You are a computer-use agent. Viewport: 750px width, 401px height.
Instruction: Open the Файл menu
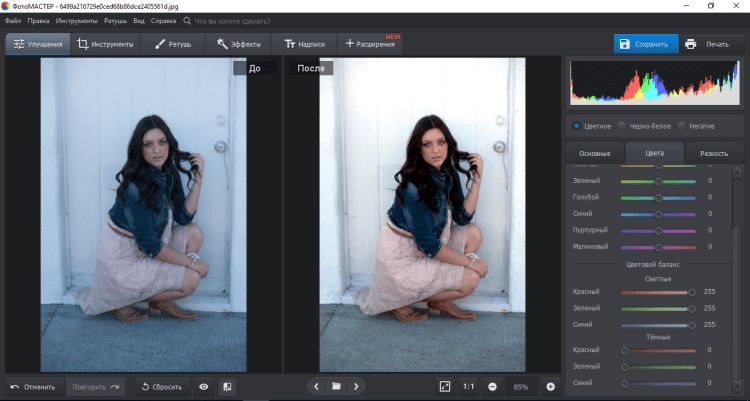tap(12, 19)
